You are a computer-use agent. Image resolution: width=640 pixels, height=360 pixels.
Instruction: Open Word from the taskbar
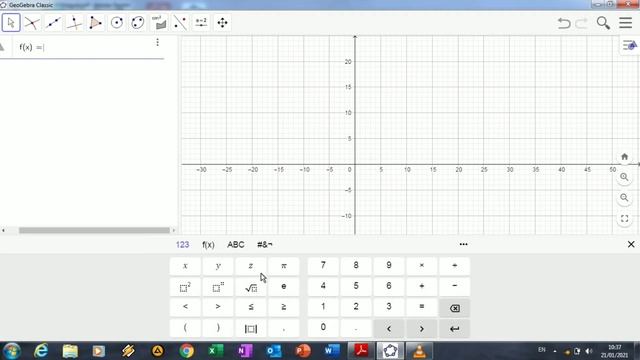pos(332,351)
